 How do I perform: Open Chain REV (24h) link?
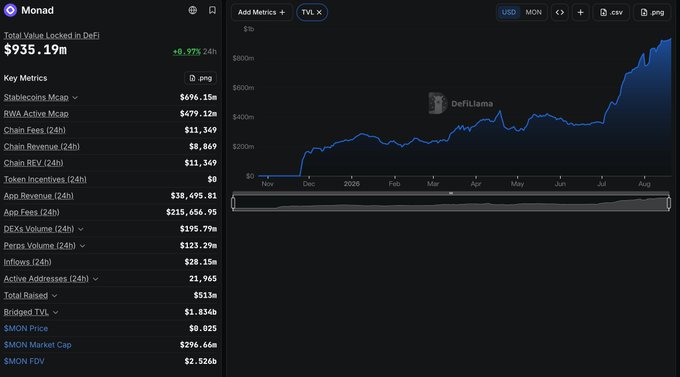(33, 163)
